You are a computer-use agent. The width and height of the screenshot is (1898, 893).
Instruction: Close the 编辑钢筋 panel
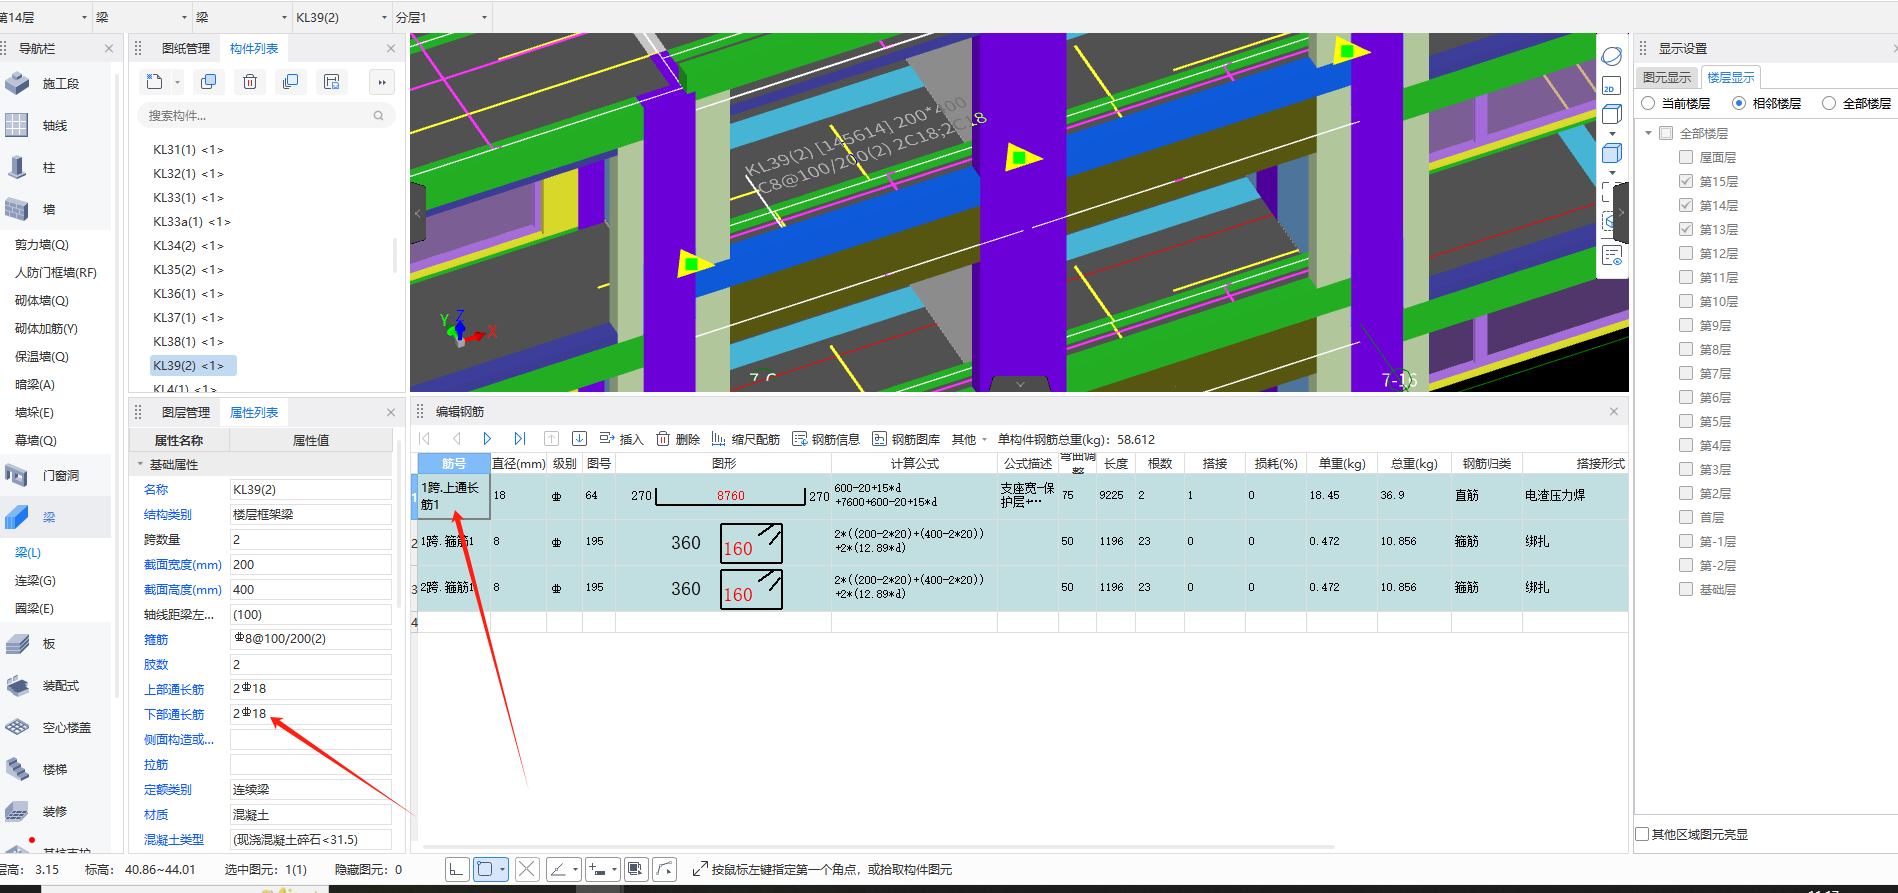1613,411
